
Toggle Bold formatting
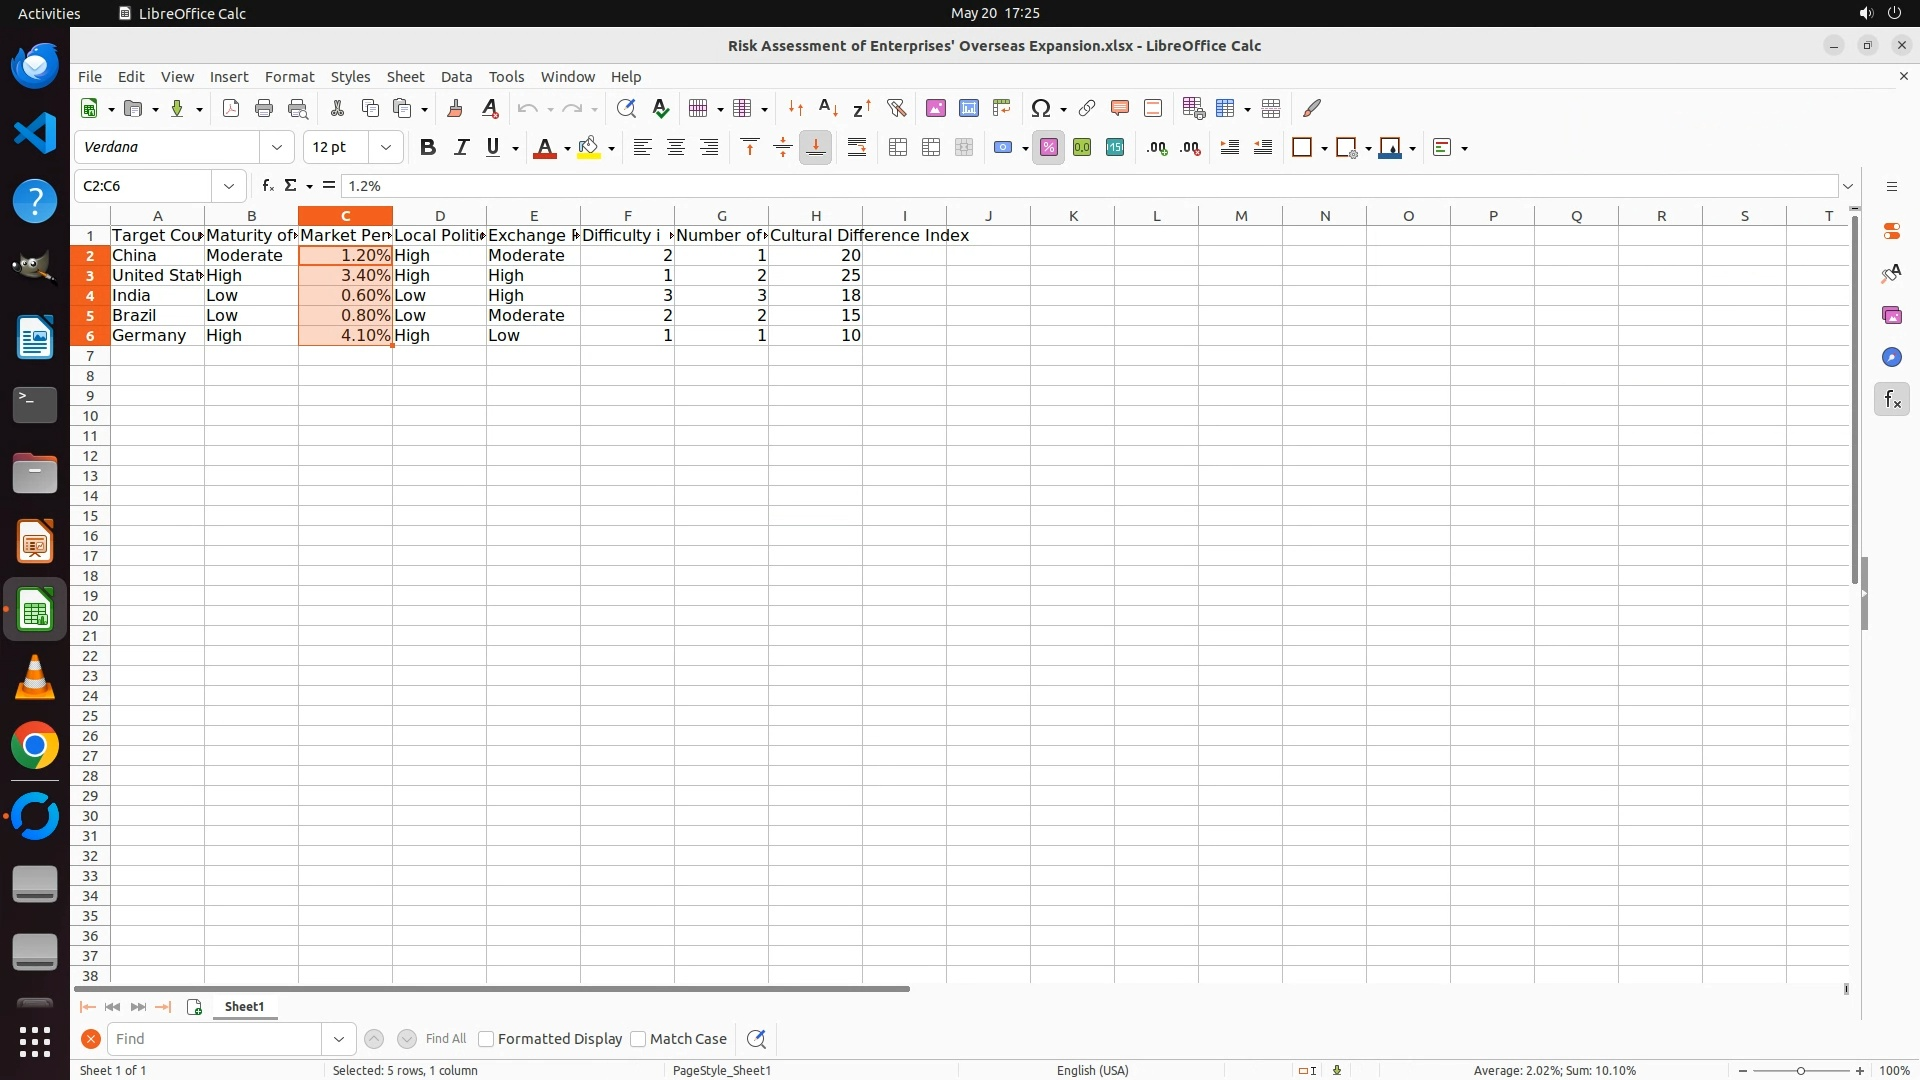coord(428,148)
